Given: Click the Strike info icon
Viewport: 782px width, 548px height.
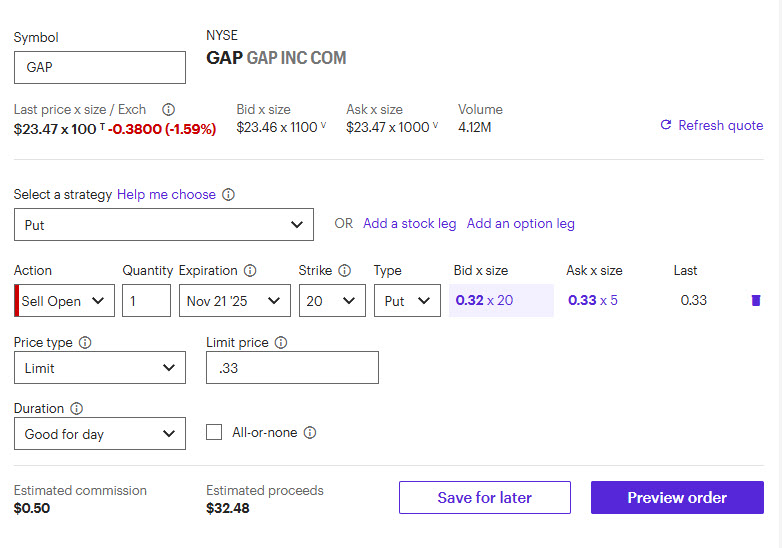Looking at the screenshot, I should tap(345, 271).
